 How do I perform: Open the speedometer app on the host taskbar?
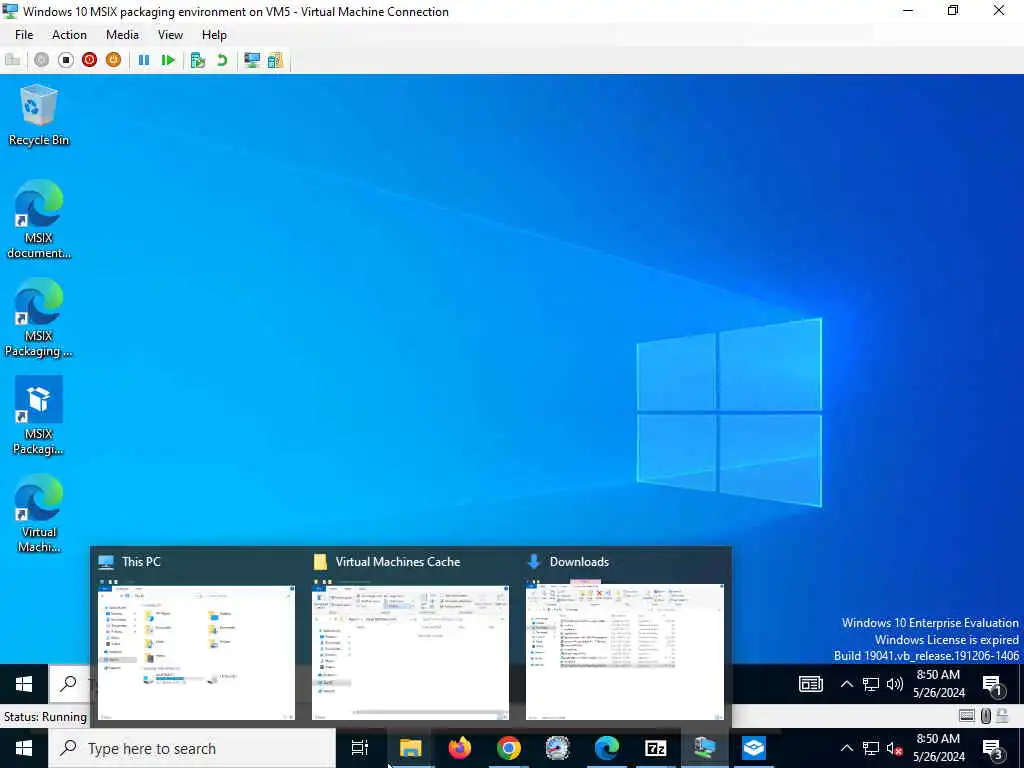pyautogui.click(x=558, y=748)
